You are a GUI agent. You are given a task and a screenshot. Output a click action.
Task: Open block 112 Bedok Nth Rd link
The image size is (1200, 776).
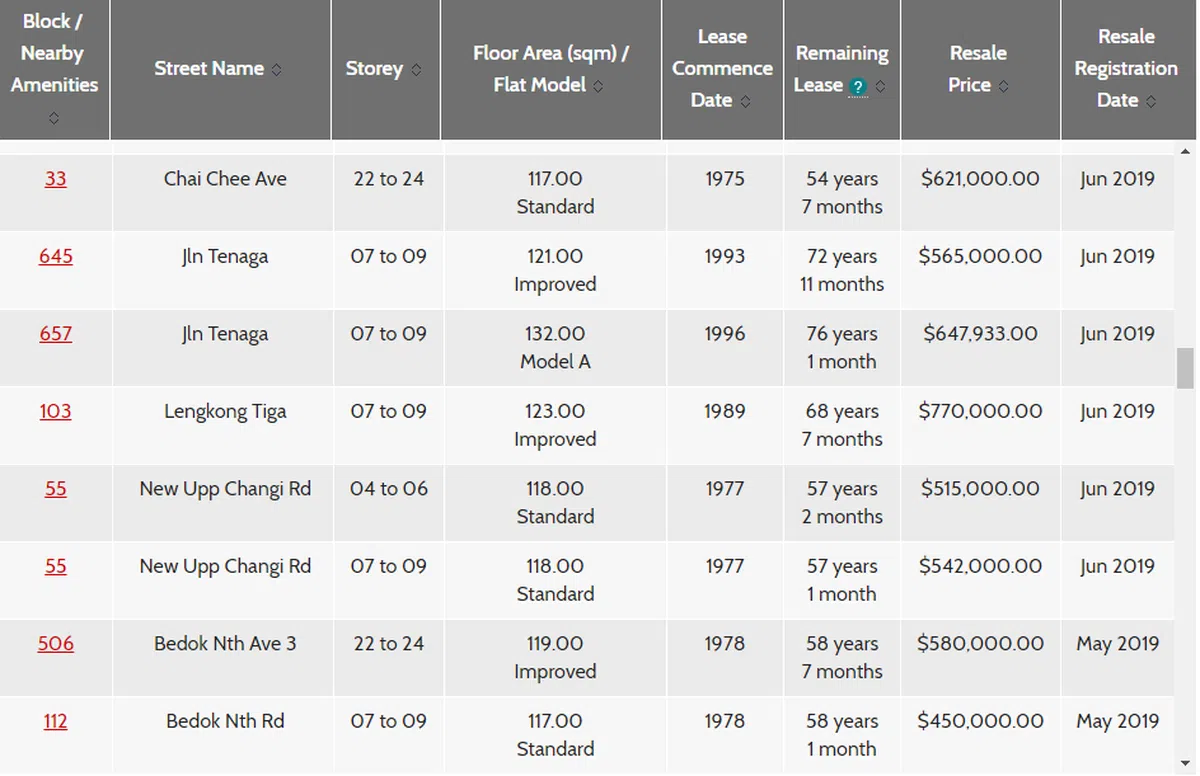pos(55,721)
